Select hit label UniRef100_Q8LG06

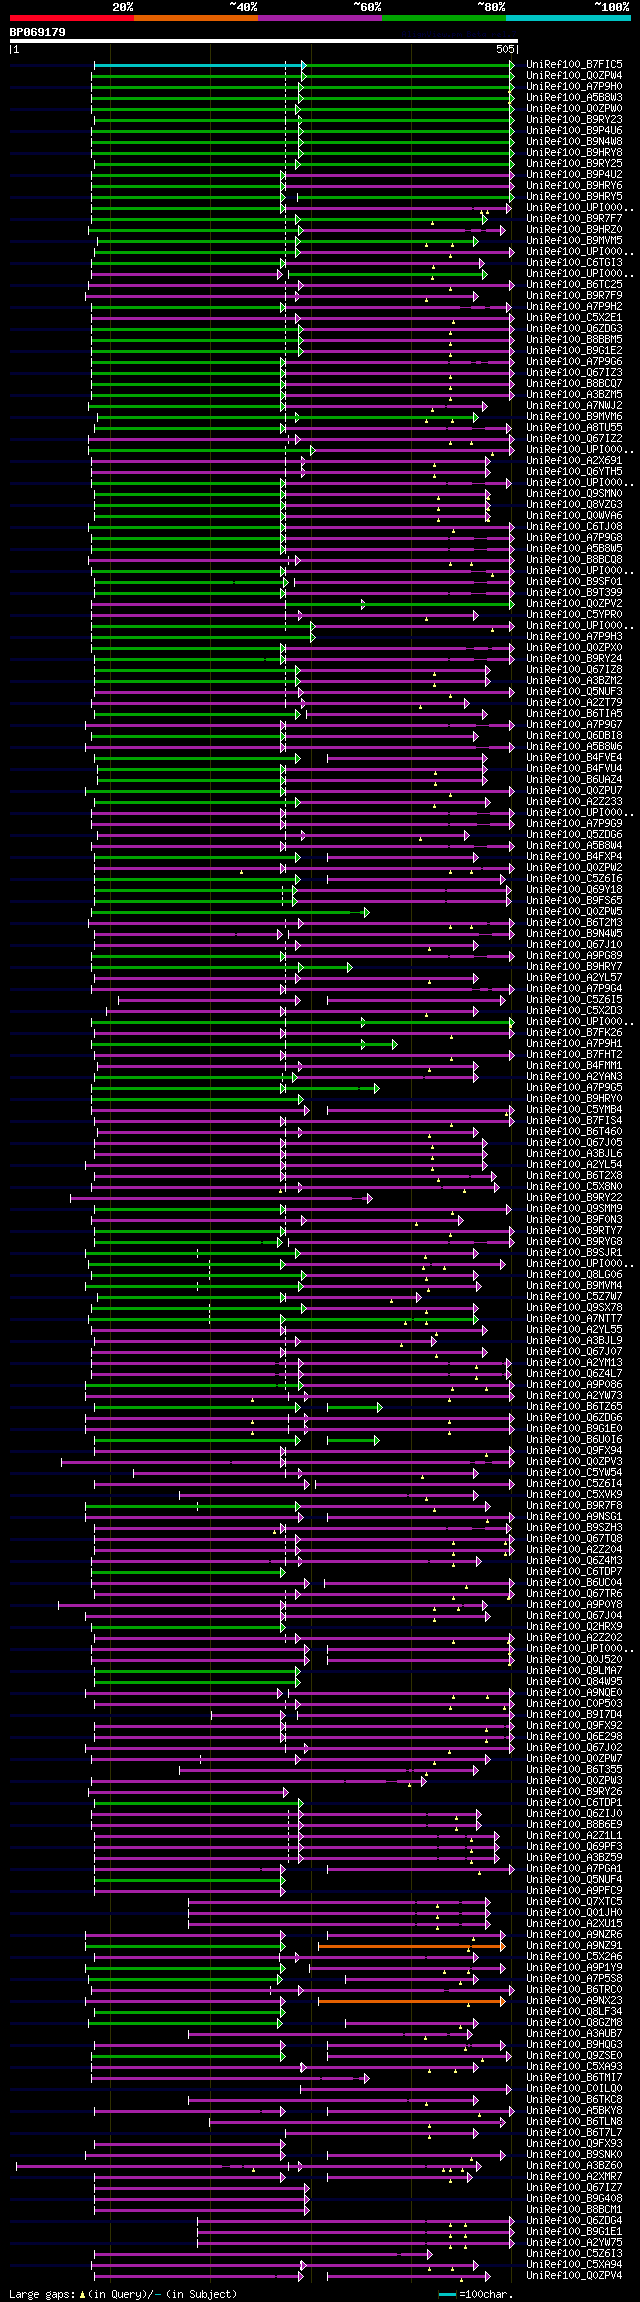click(574, 1274)
